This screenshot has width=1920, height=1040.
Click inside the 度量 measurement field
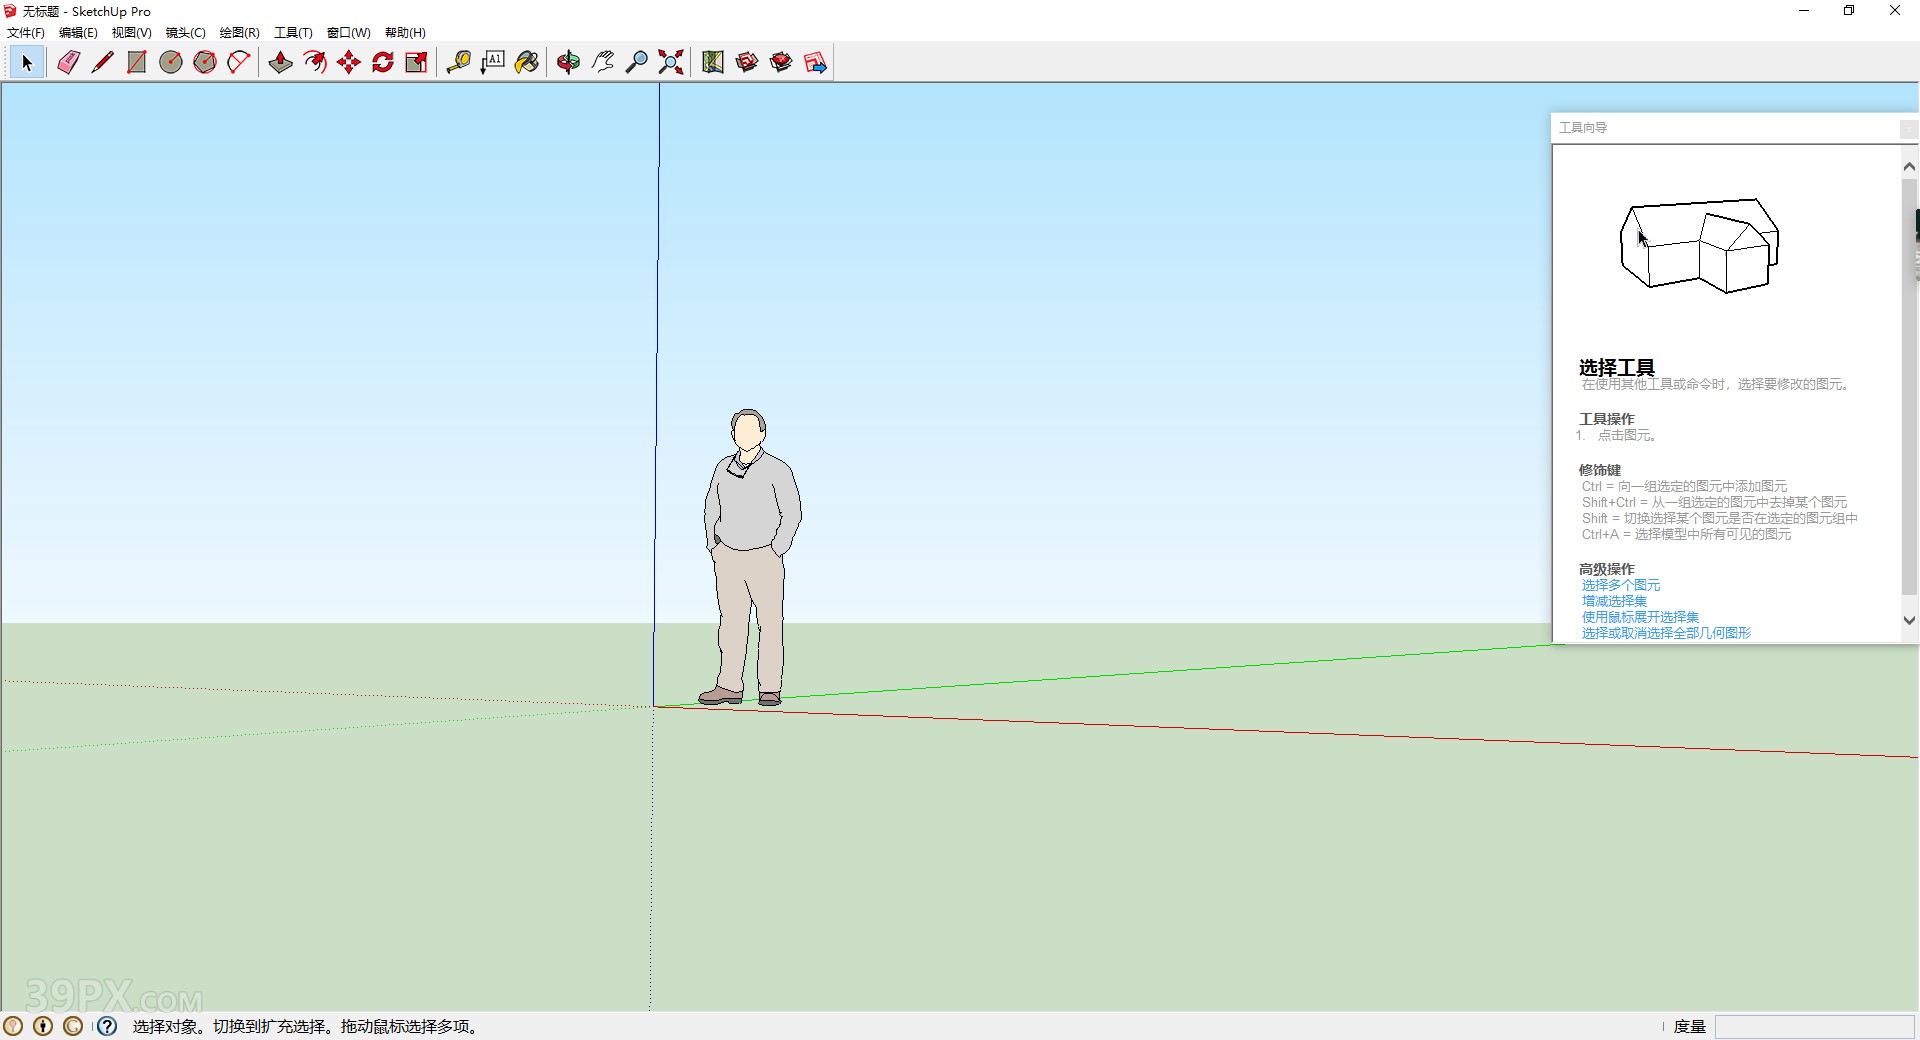pos(1815,1026)
